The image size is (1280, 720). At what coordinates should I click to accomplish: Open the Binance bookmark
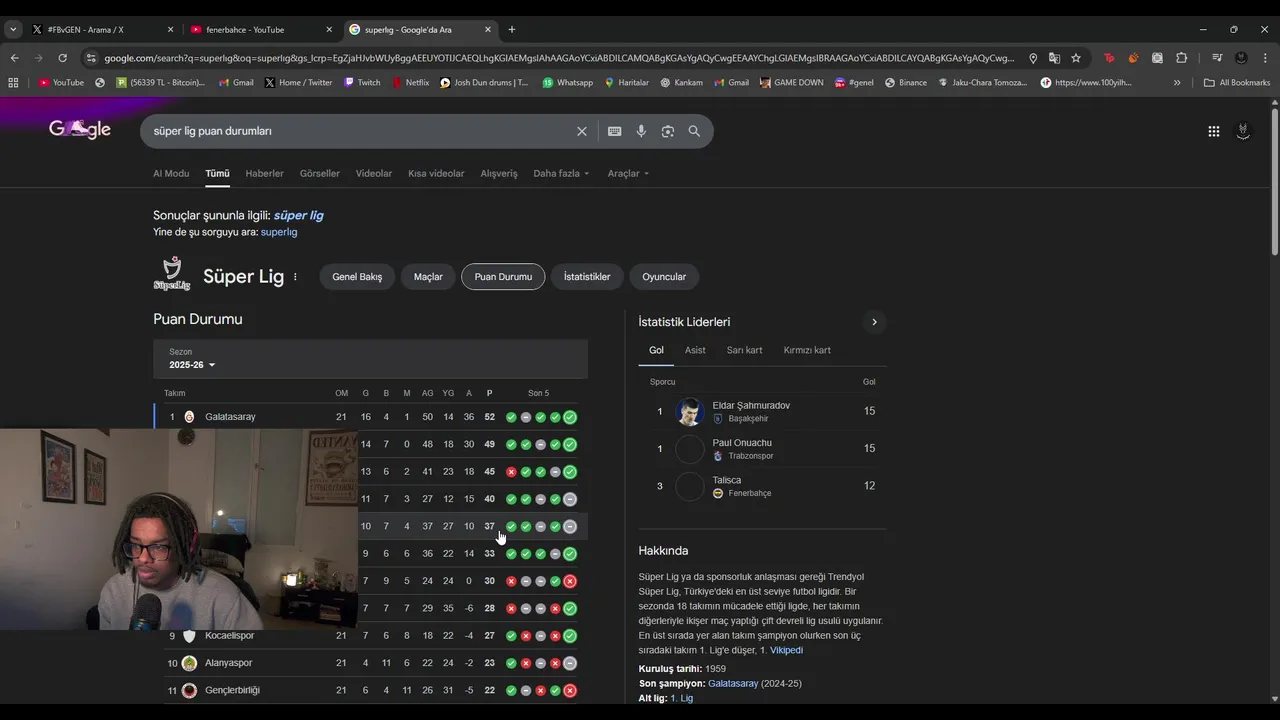click(905, 83)
